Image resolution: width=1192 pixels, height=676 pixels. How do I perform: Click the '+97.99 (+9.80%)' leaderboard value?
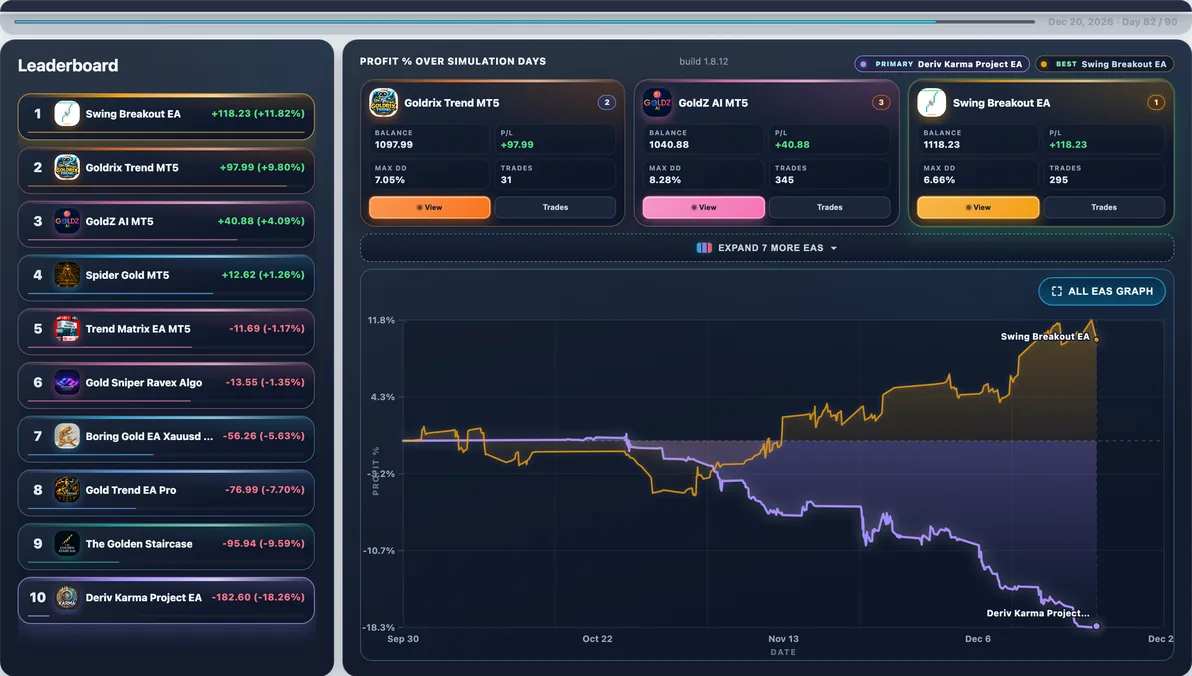tap(262, 167)
